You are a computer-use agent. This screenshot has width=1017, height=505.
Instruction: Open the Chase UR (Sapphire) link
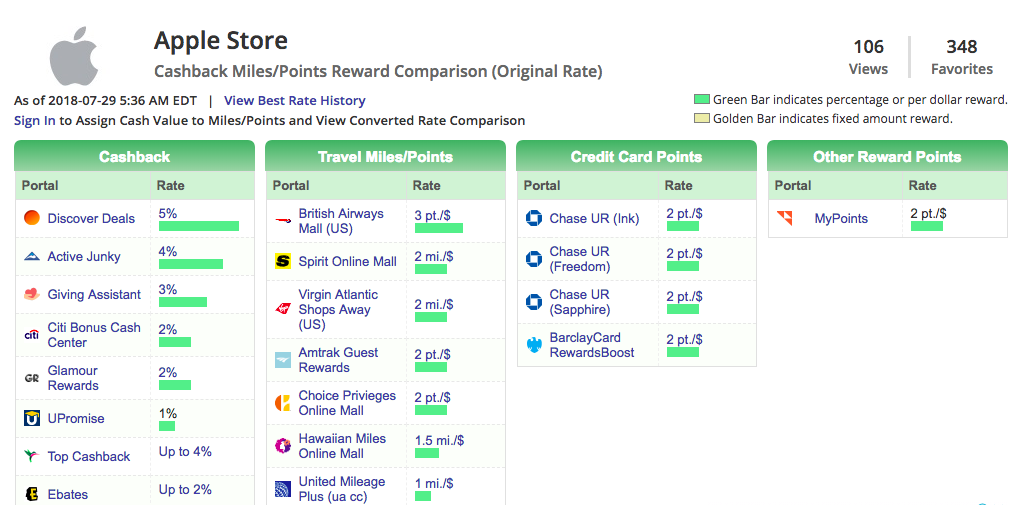(580, 302)
